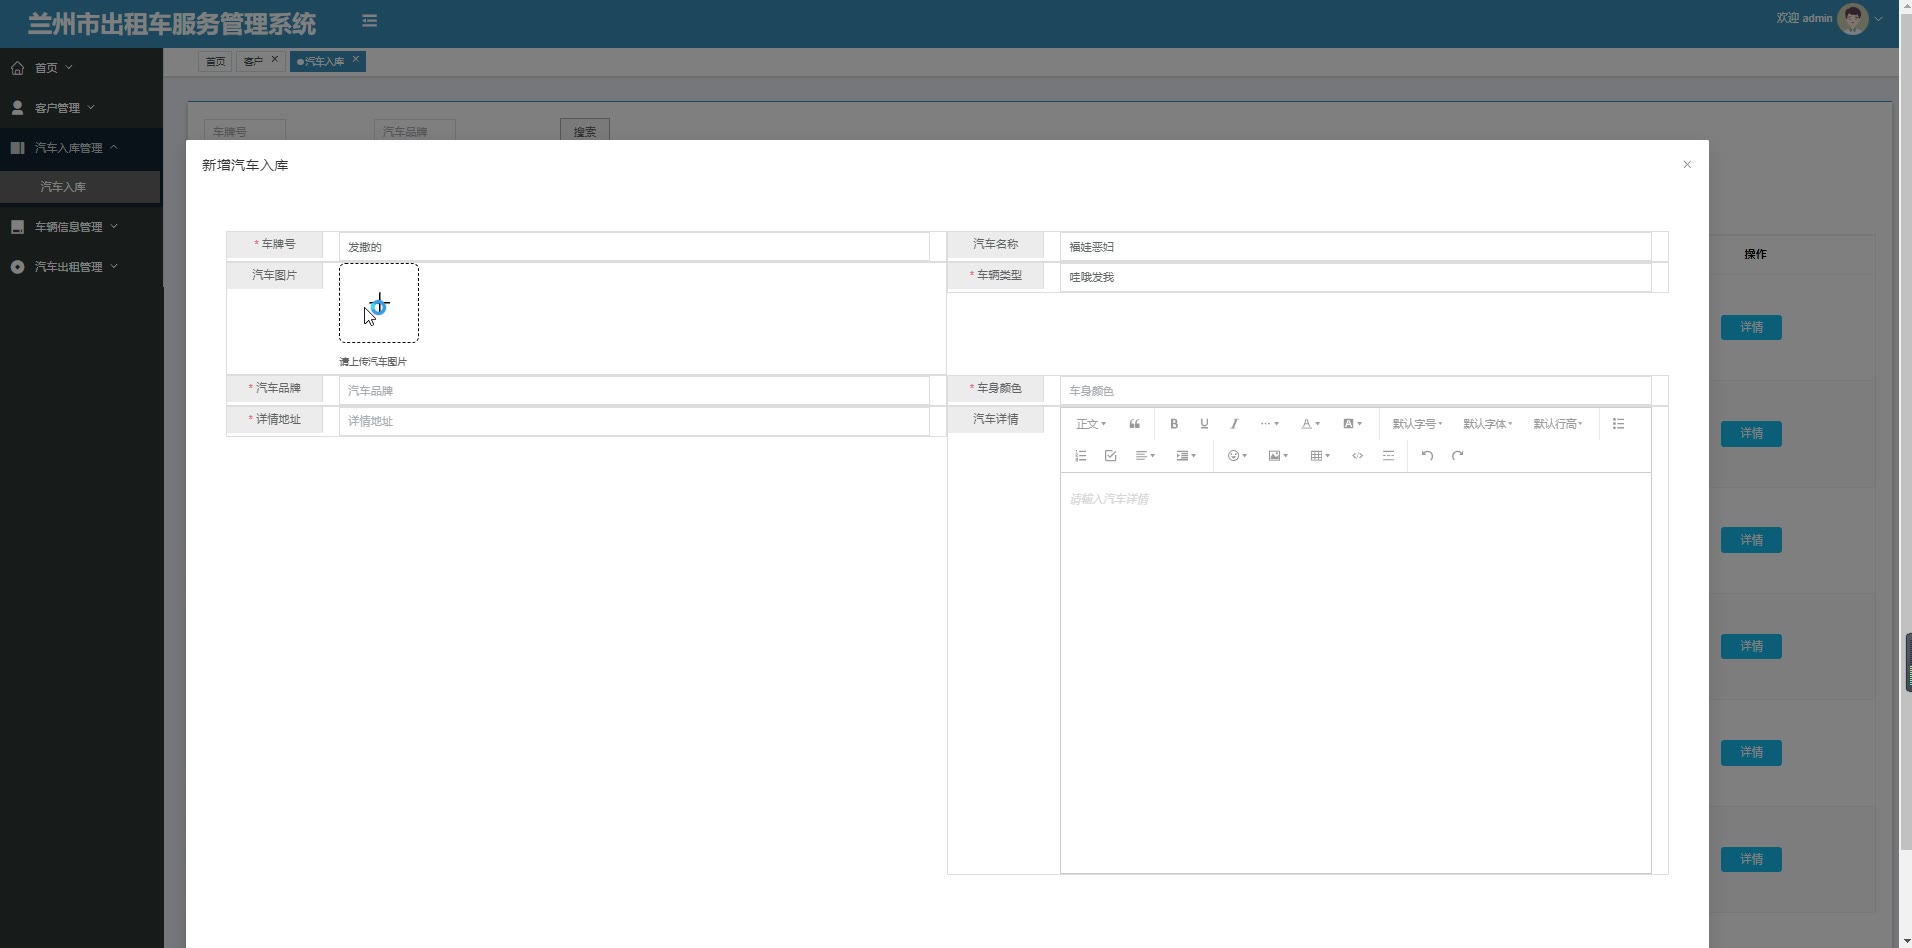This screenshot has height=948, width=1912.
Task: Toggle underline formatting in the editor
Action: 1204,424
